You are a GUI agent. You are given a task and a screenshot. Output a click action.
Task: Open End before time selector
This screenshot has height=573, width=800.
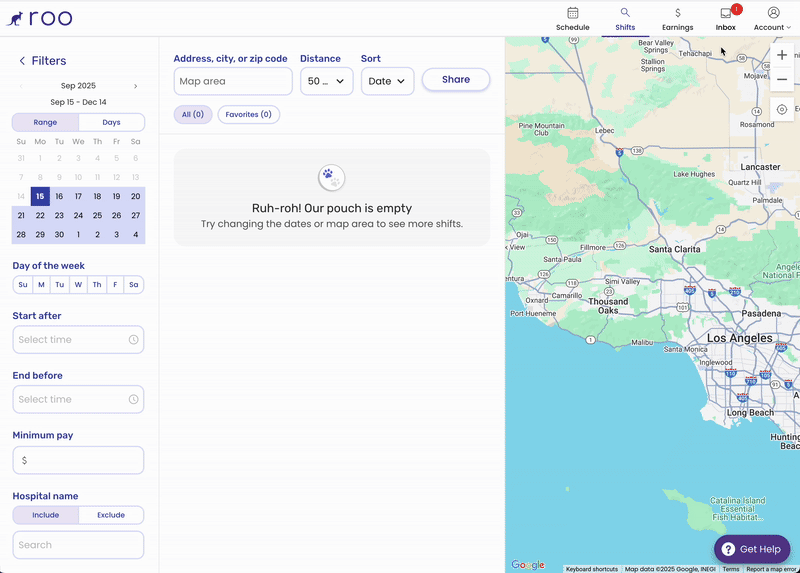pos(78,400)
